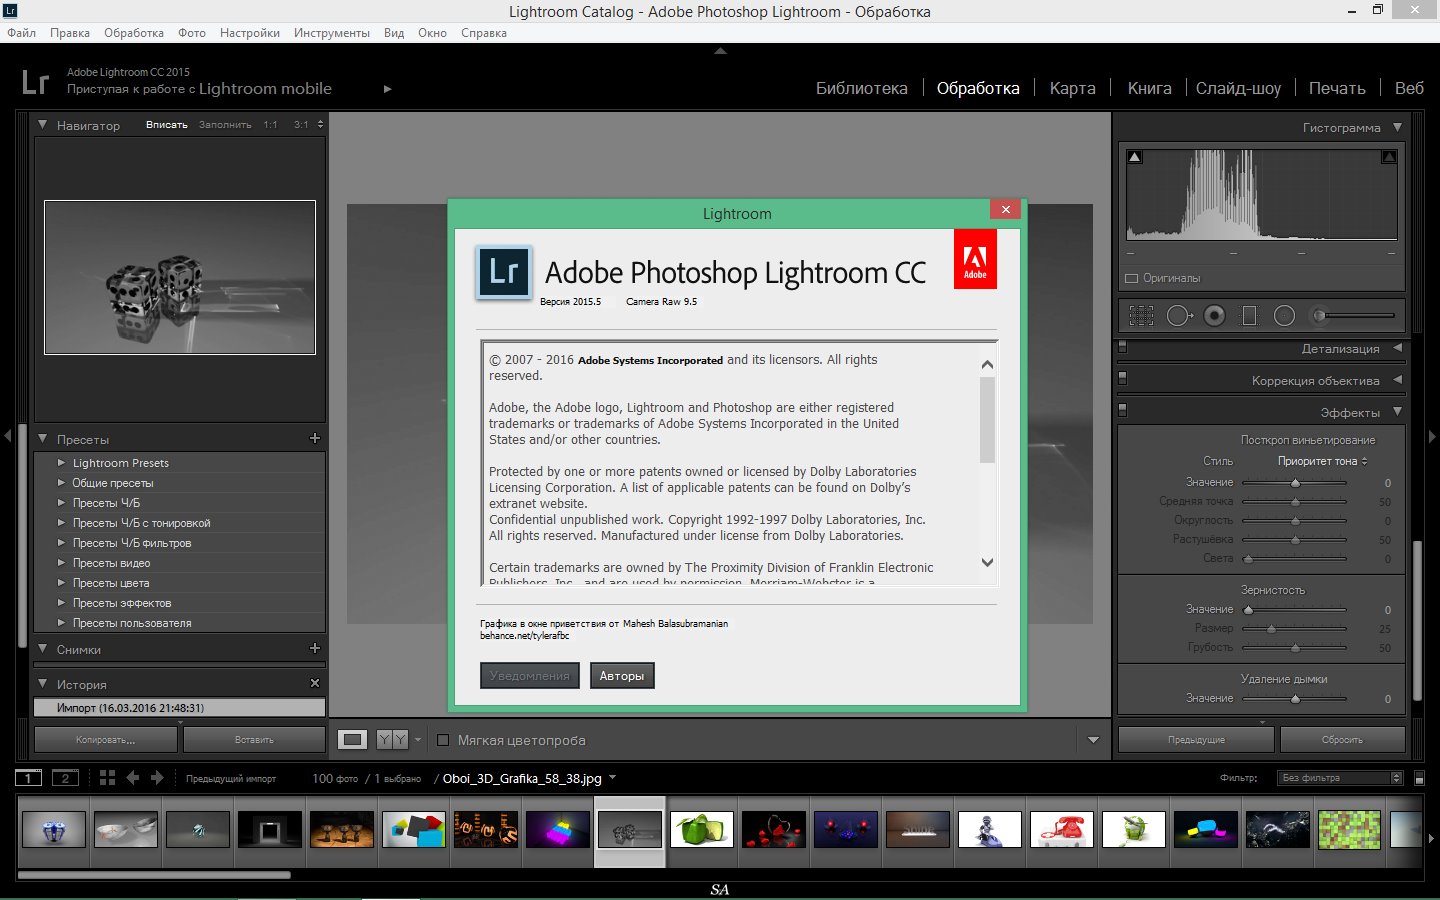Add a new preset with plus icon
Image resolution: width=1440 pixels, height=900 pixels.
tap(315, 438)
